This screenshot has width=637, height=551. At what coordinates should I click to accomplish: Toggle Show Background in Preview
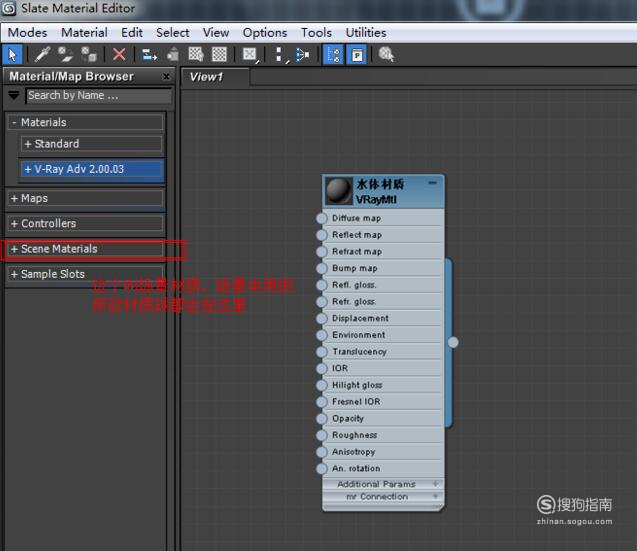click(x=219, y=54)
